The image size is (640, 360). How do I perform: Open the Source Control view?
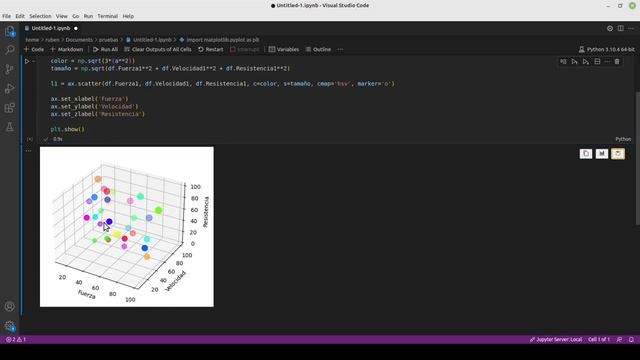[x=9, y=69]
